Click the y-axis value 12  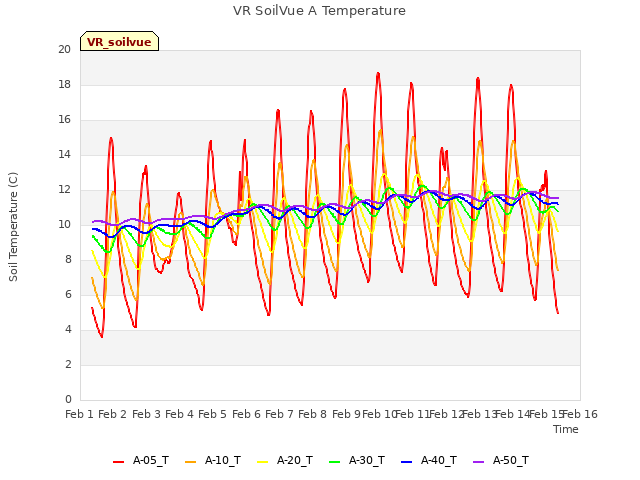click(64, 189)
